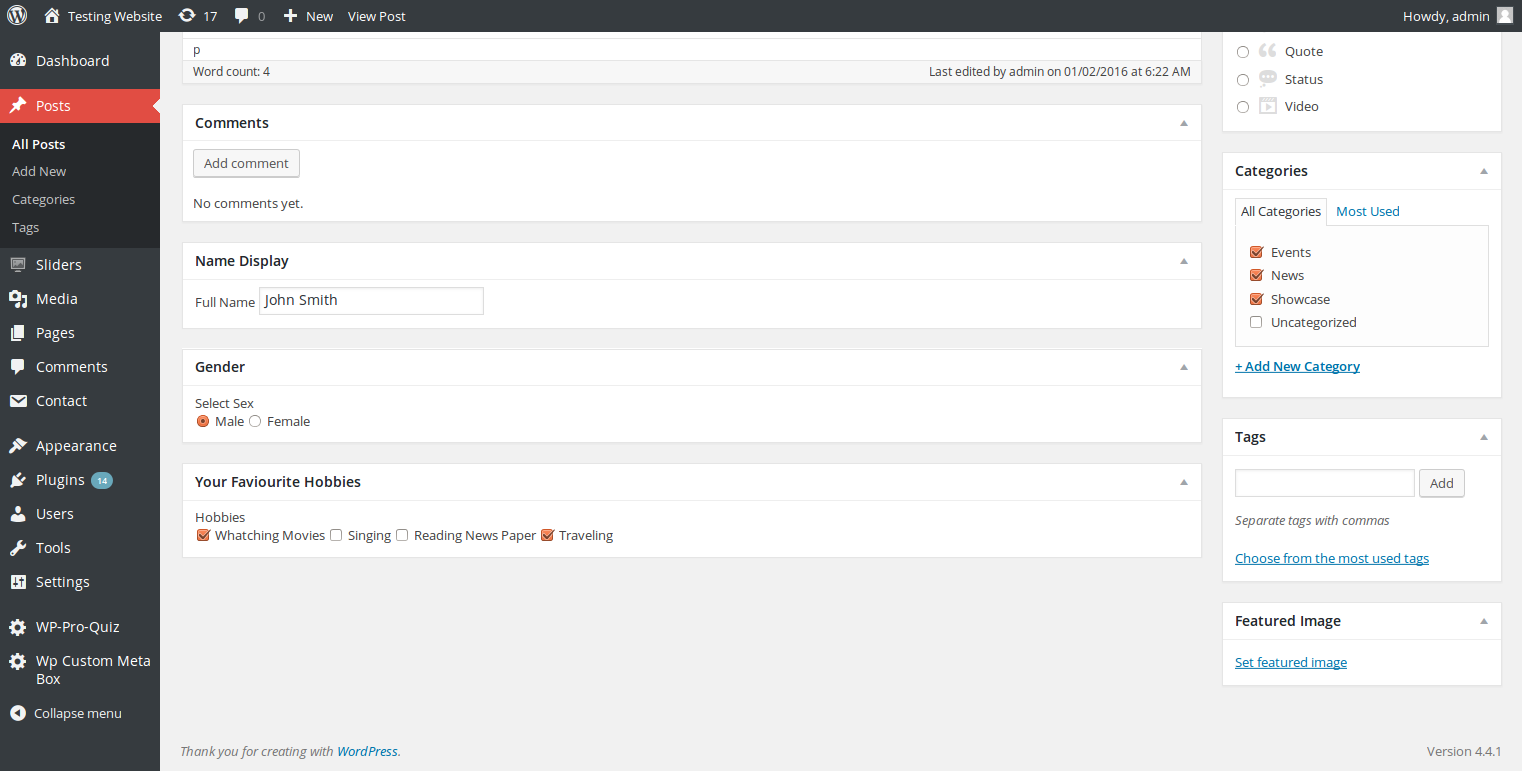Viewport: 1522px width, 771px height.
Task: Select the Video format radio button
Action: click(1243, 106)
